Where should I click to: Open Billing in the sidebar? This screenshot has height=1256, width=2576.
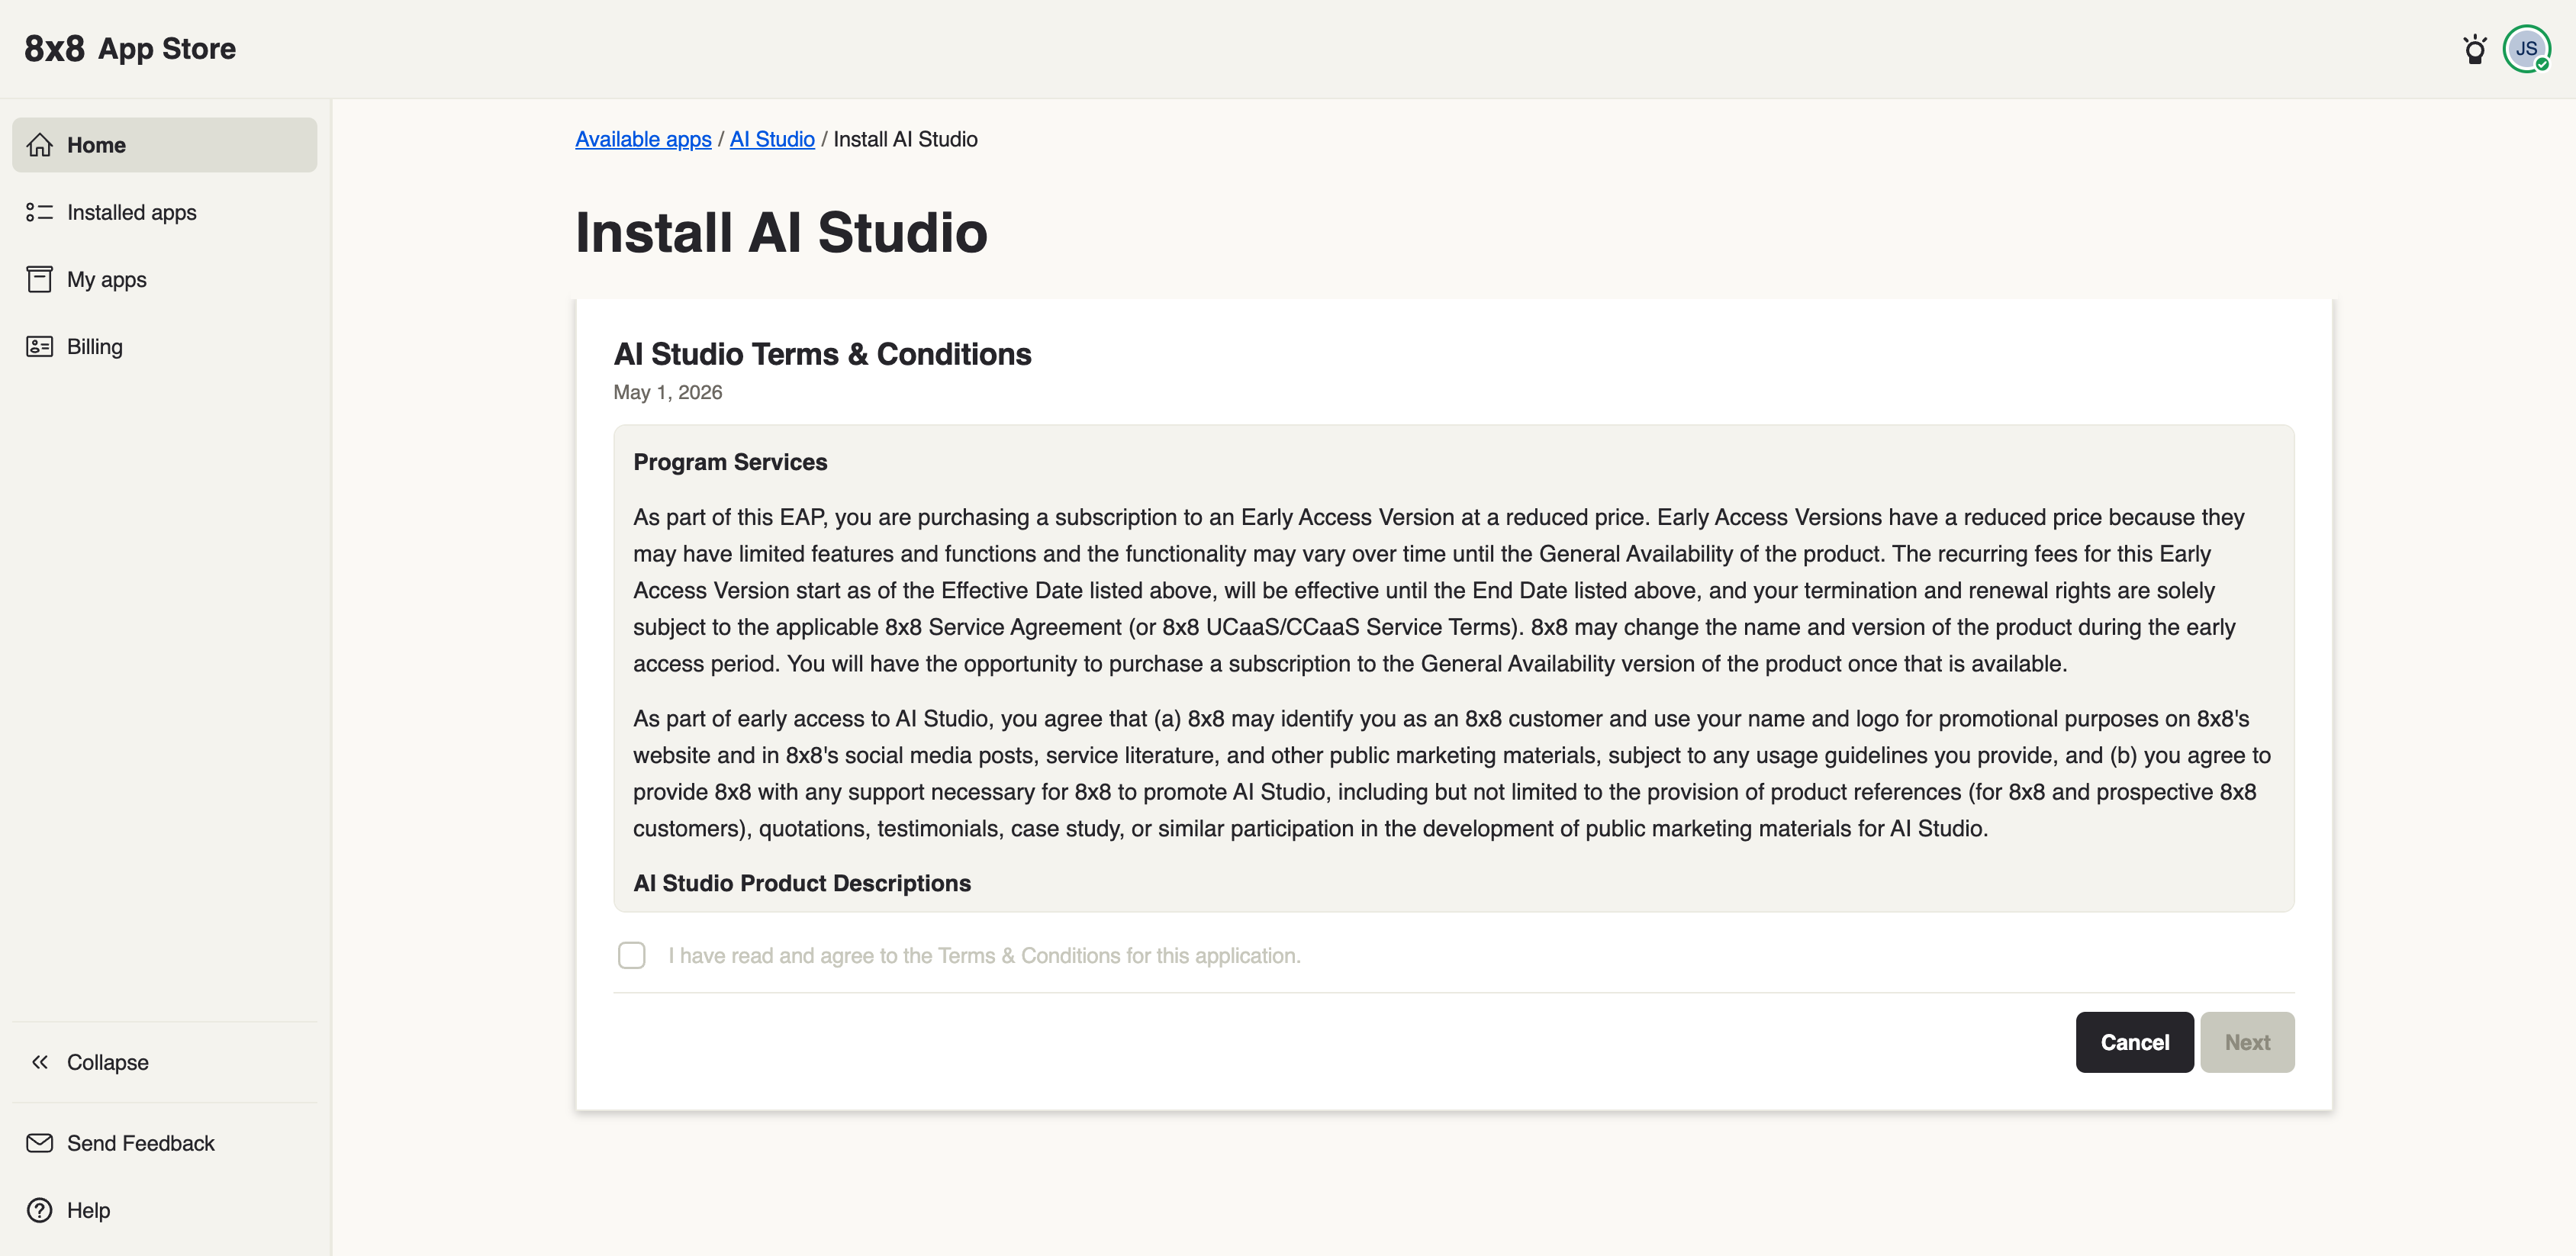click(x=165, y=346)
